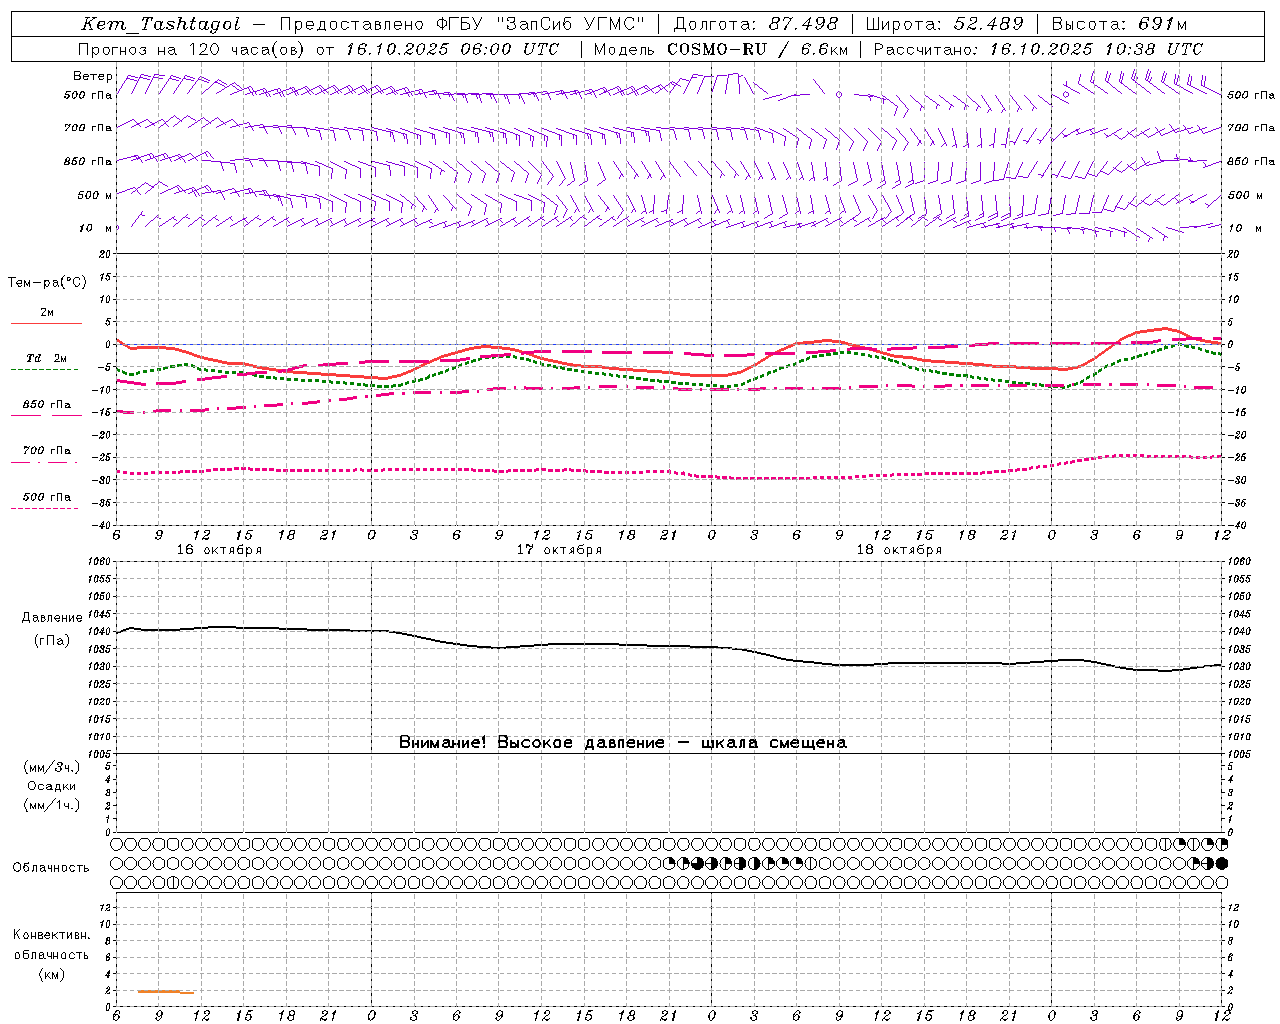Select the 'Высота: 691м' header field
This screenshot has width=1280, height=1024.
tap(1120, 24)
